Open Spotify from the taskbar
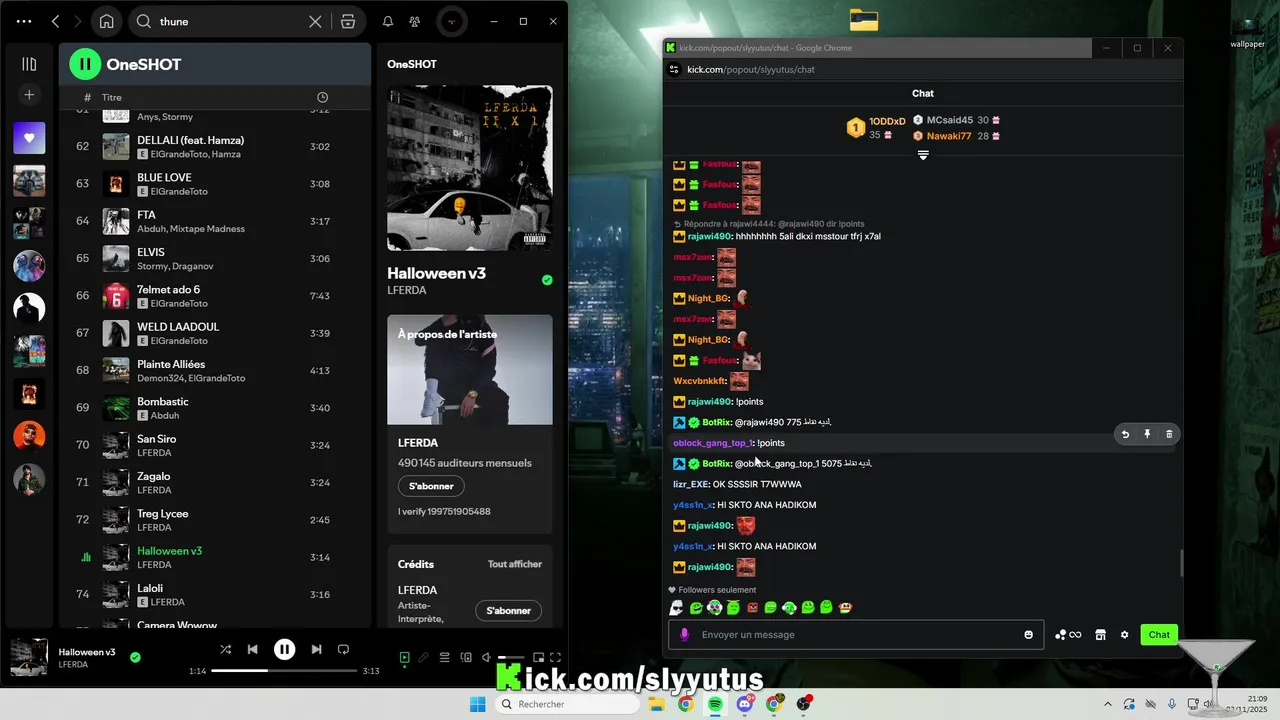Viewport: 1280px width, 720px height. 716,704
